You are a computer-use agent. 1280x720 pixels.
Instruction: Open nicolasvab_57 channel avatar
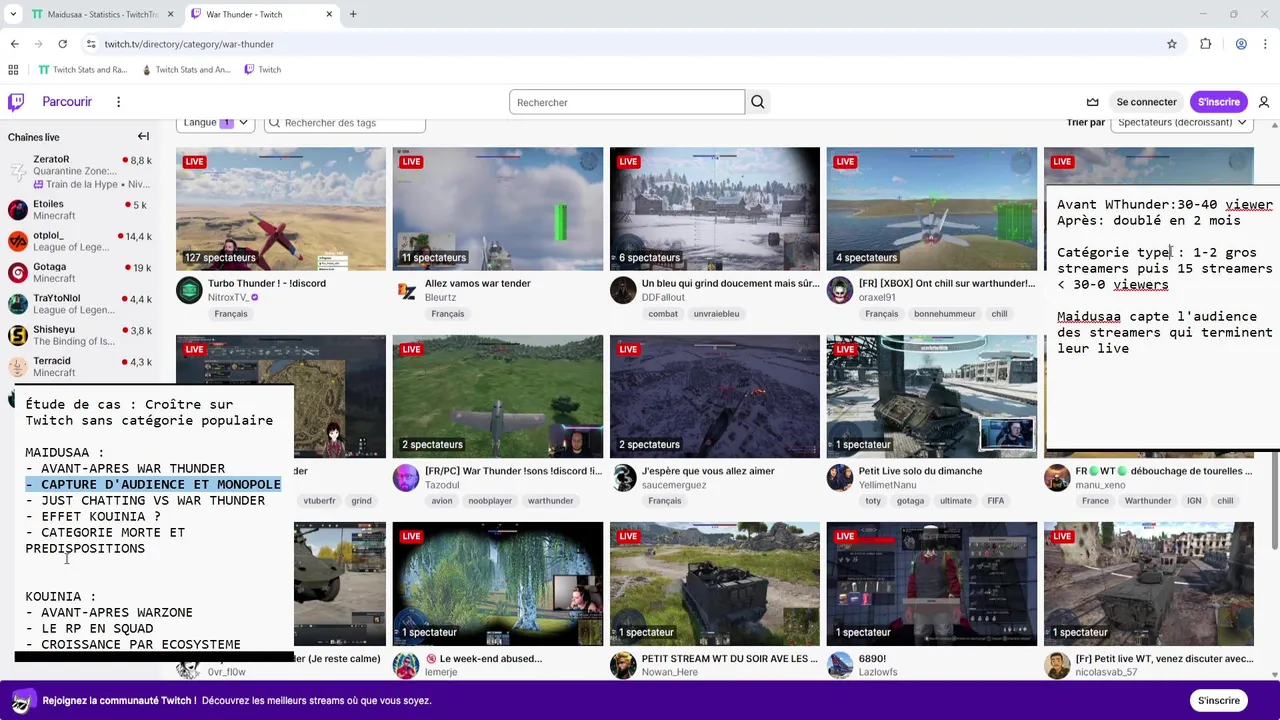[1057, 665]
